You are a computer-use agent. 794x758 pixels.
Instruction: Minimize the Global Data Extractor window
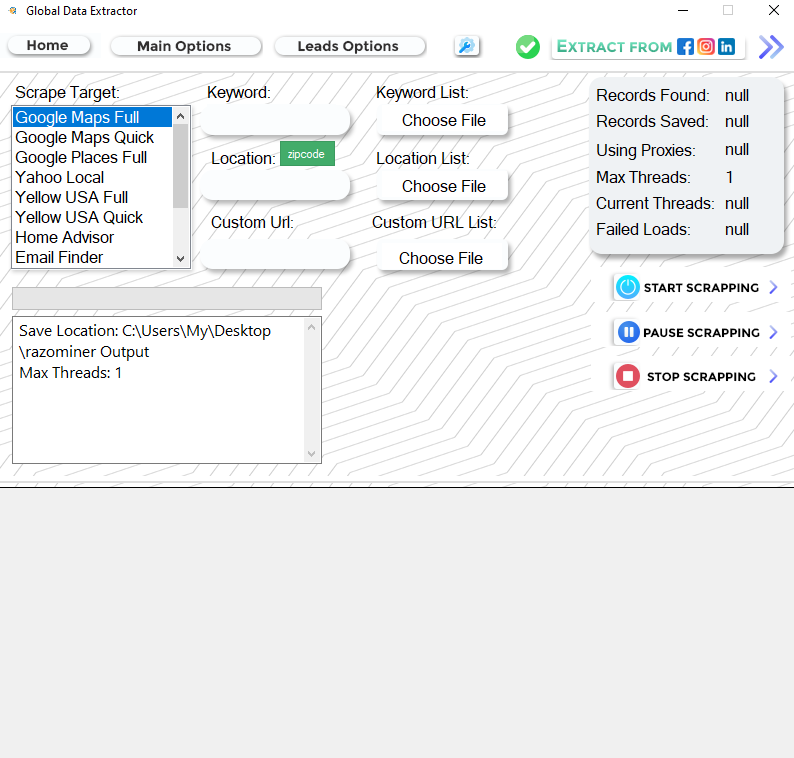coord(683,11)
